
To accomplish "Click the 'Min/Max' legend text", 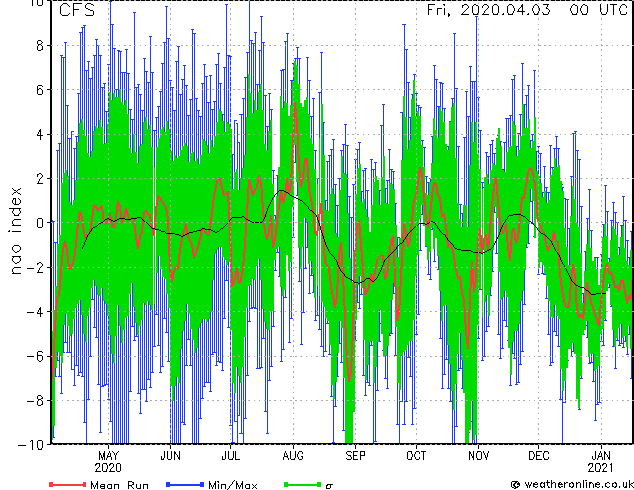I will point(233,485).
